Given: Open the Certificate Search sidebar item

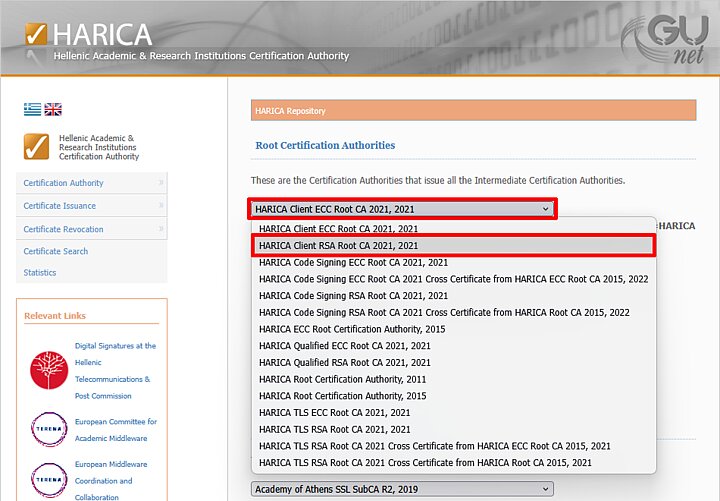Looking at the screenshot, I should coord(56,251).
